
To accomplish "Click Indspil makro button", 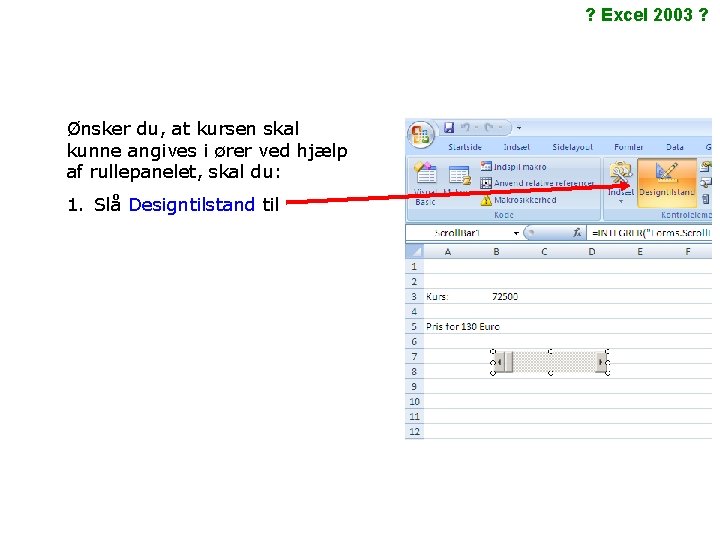I will coord(513,167).
